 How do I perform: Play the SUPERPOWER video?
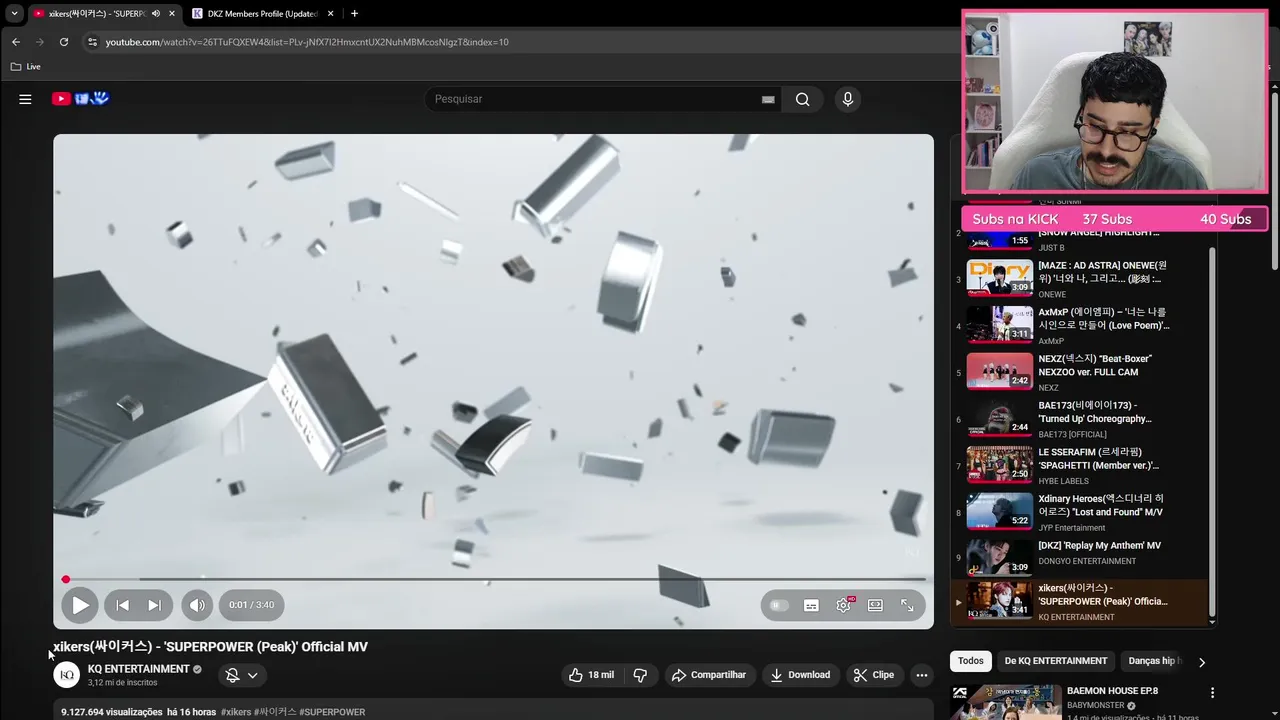(x=80, y=605)
